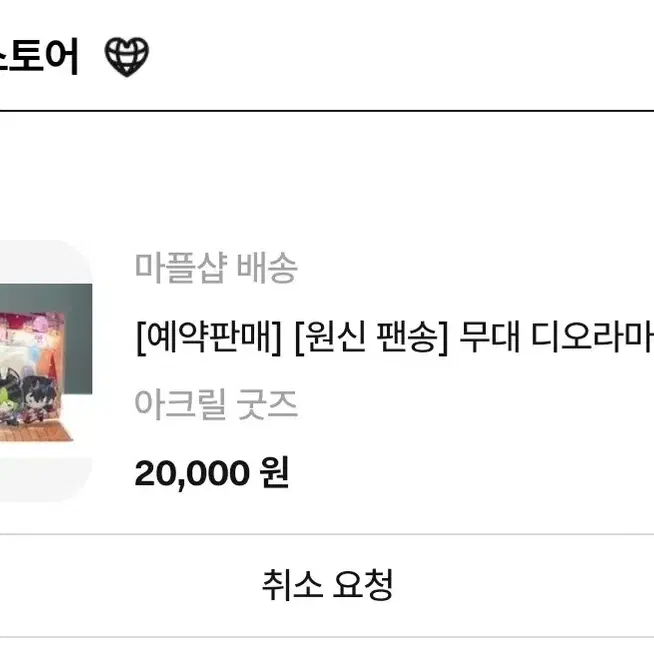This screenshot has width=654, height=654.
Task: Click the dark teal wall in thumbnail
Action: click(x=77, y=338)
